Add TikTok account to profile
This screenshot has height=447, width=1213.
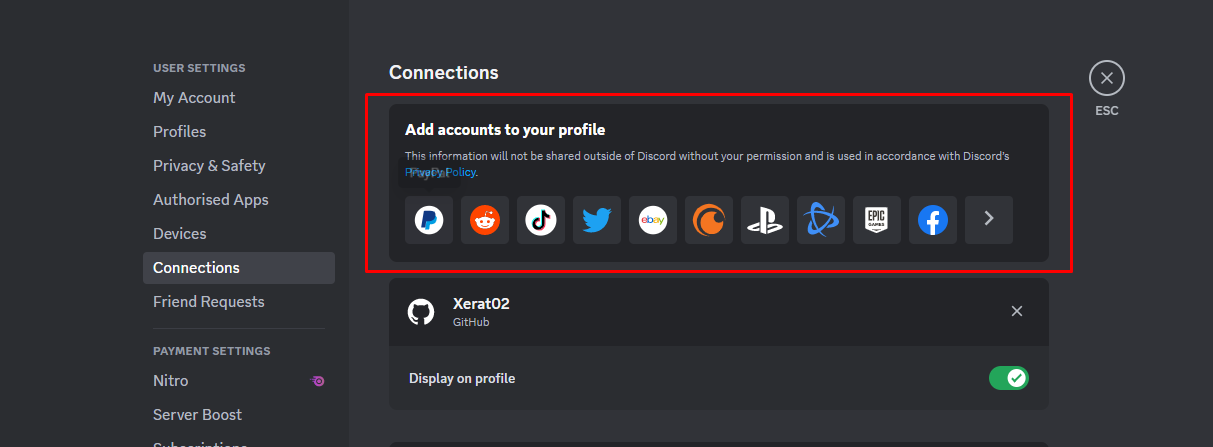(x=541, y=220)
